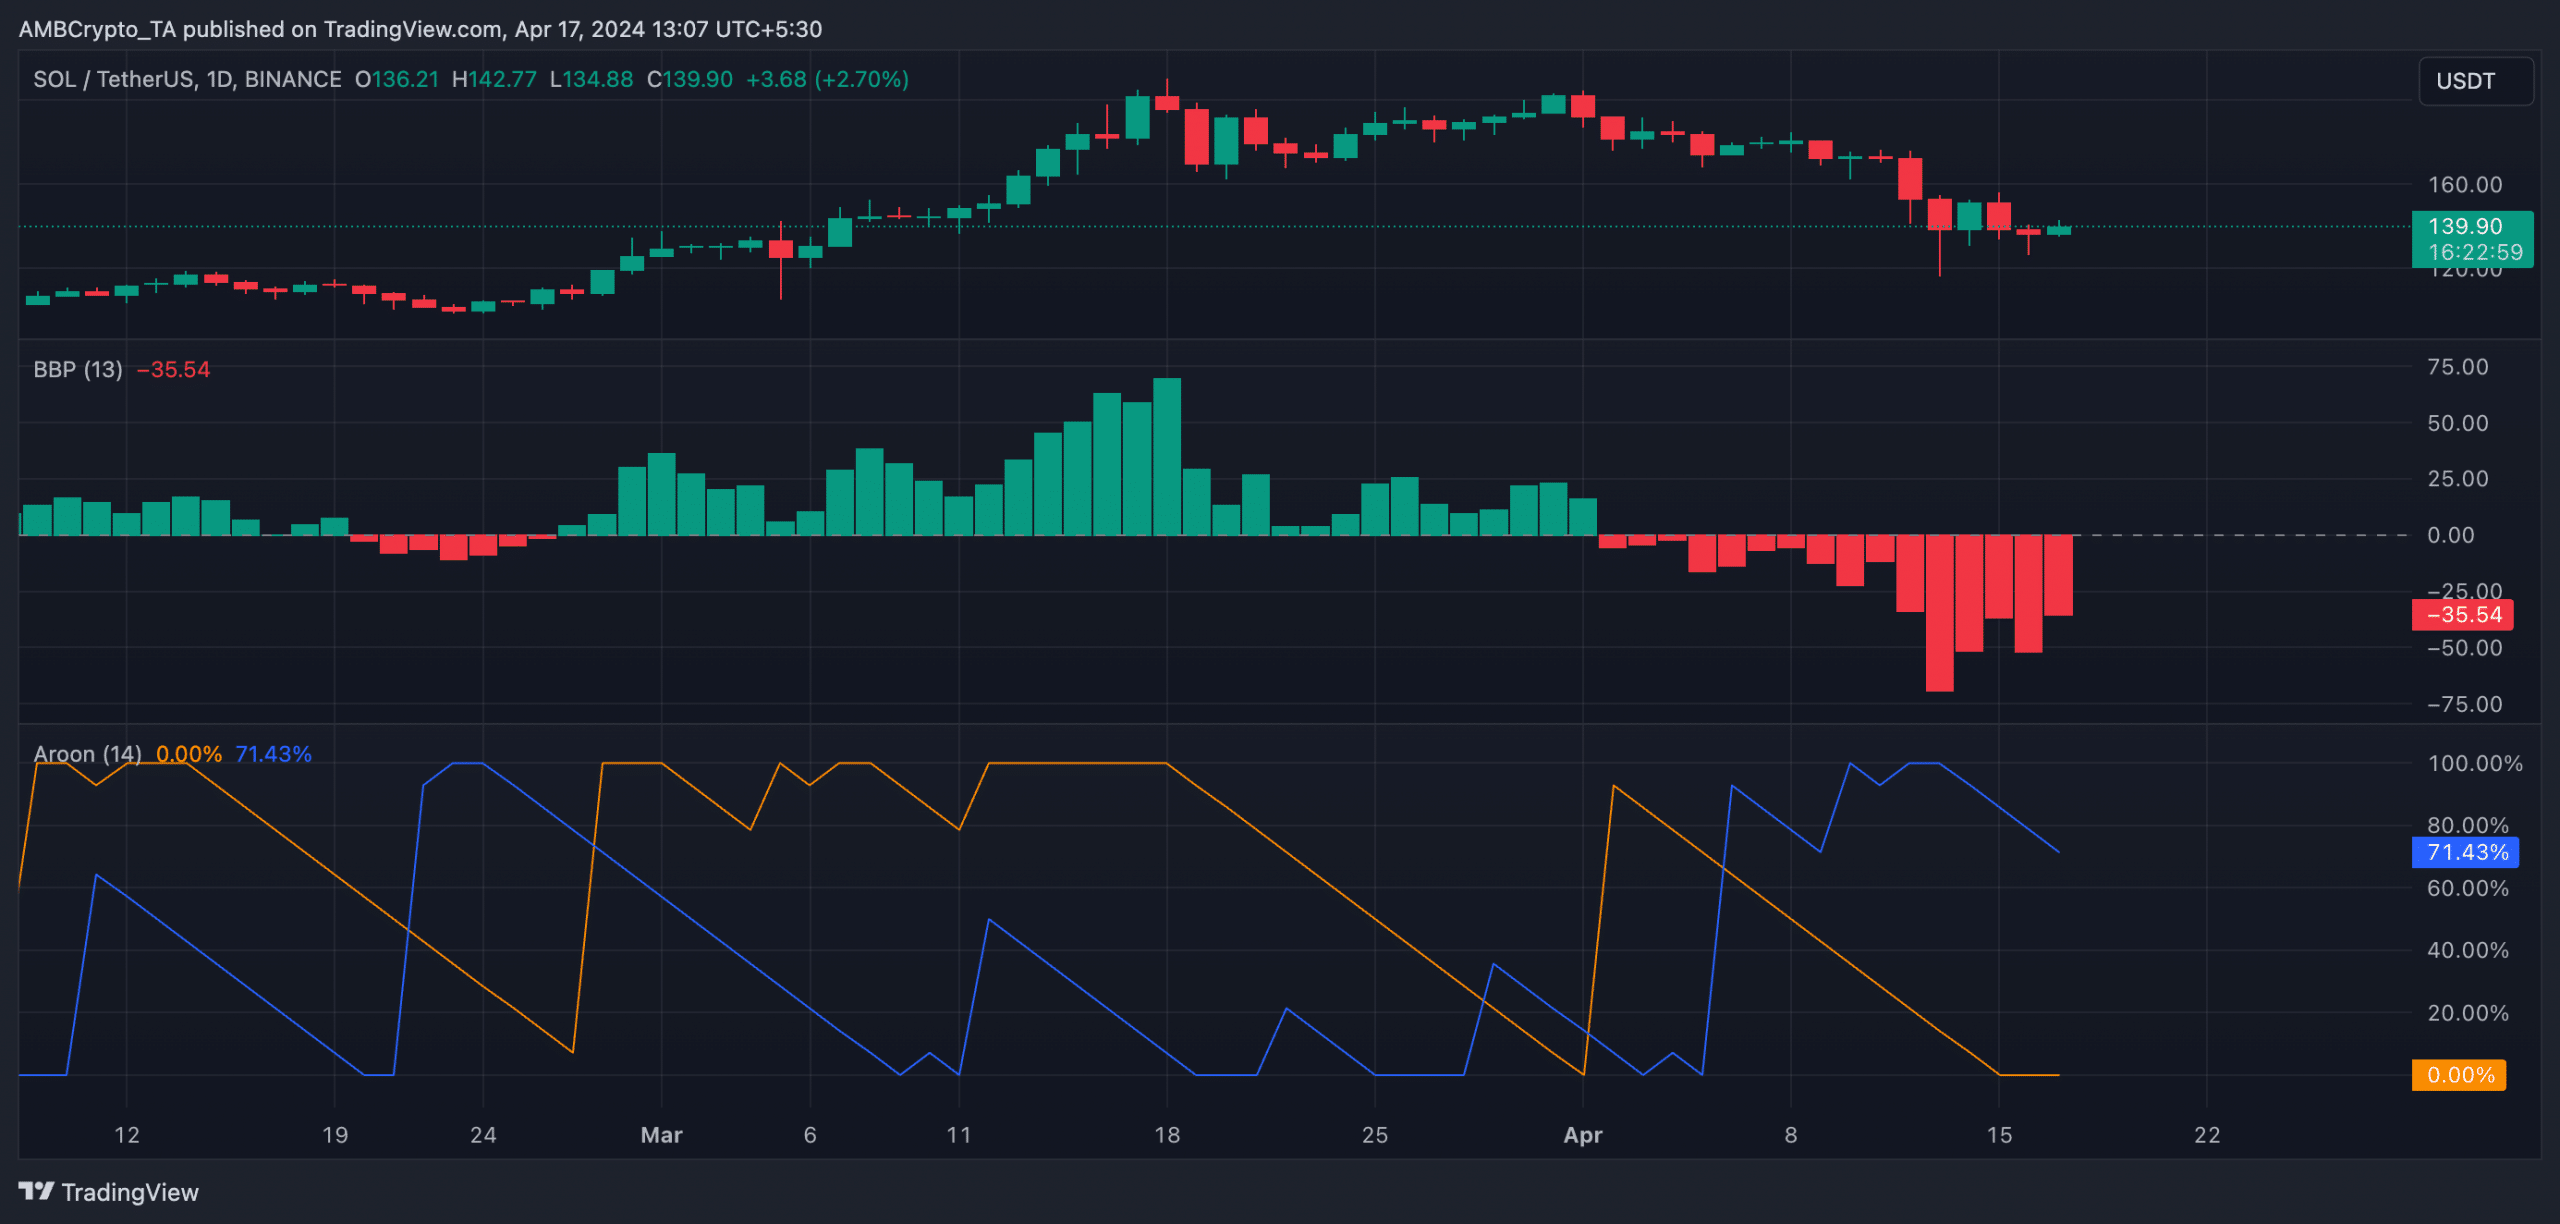Screen dimensions: 2560x1224
Task: Click the Aroon (14) indicator label
Action: 87,754
